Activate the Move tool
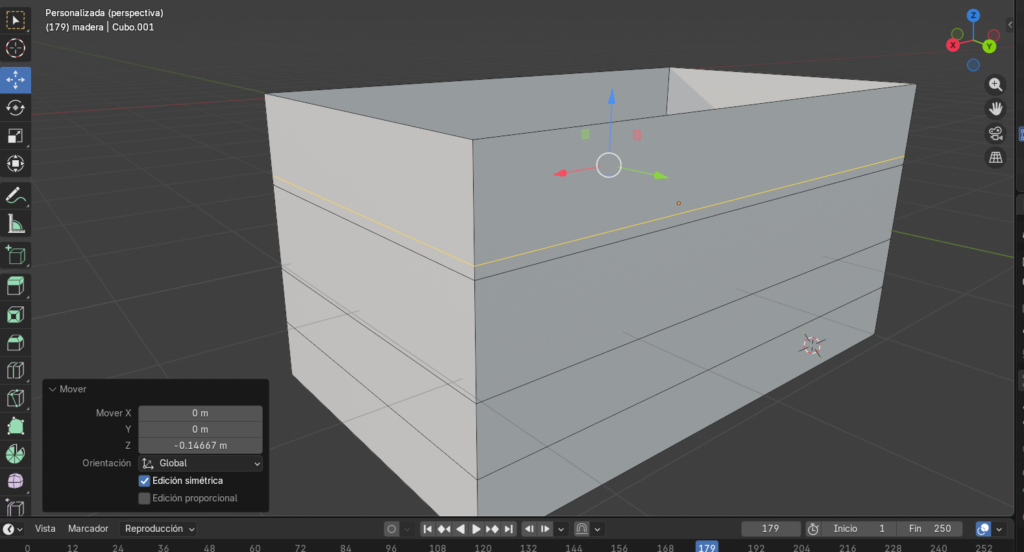 point(15,80)
